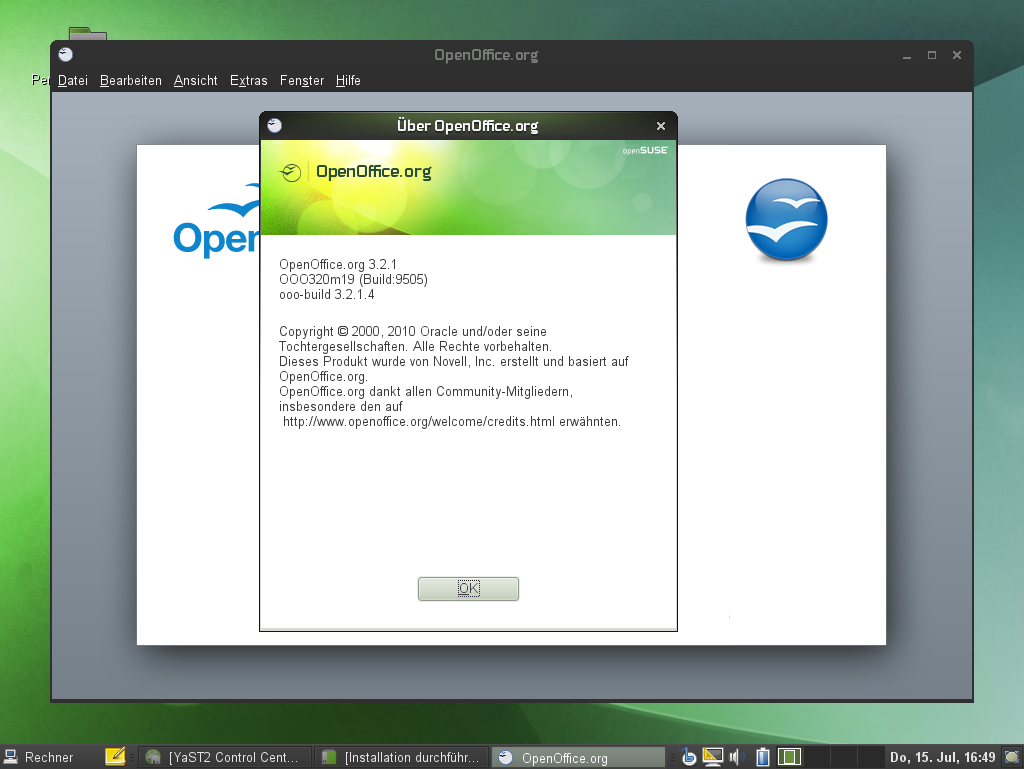Click the battery icon in system tray
The height and width of the screenshot is (769, 1024).
tap(762, 757)
